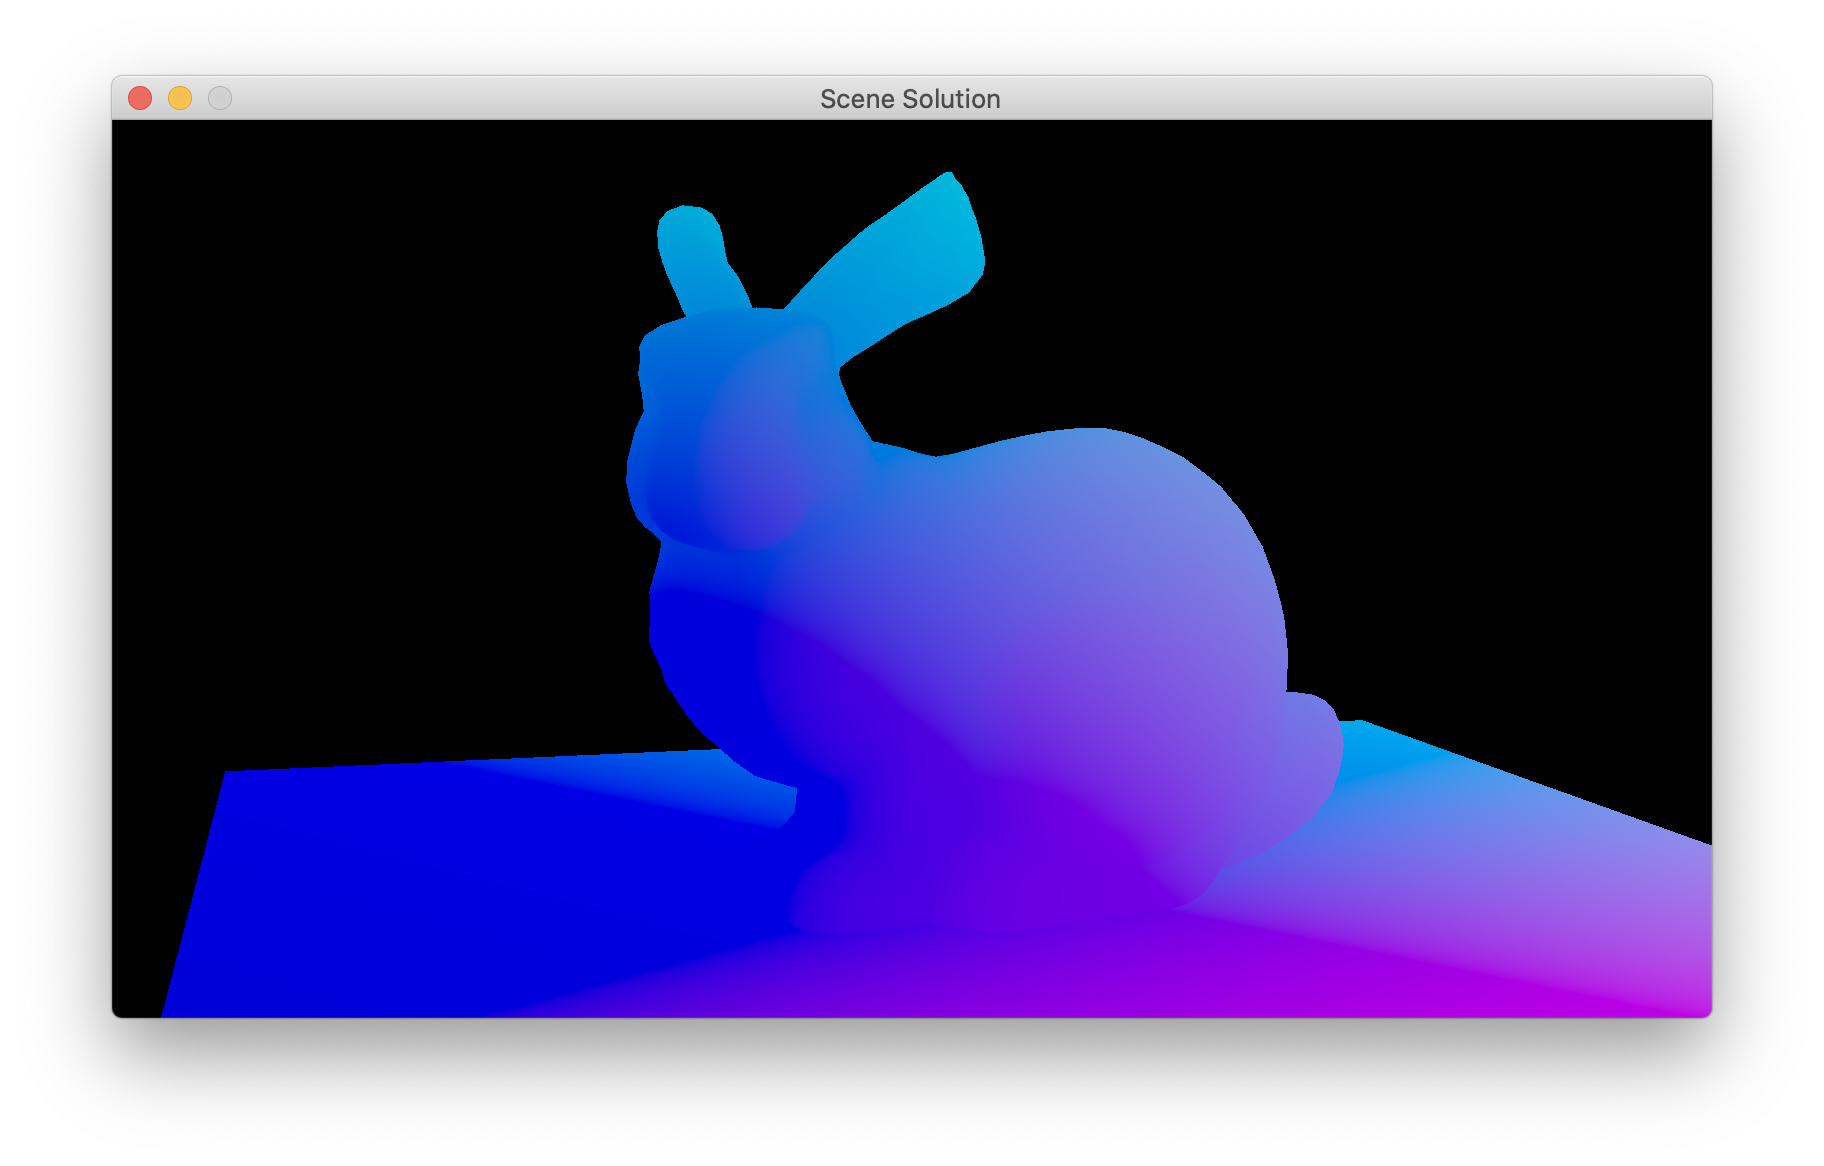Click the greyed-out zoom button
The width and height of the screenshot is (1824, 1166).
[220, 98]
